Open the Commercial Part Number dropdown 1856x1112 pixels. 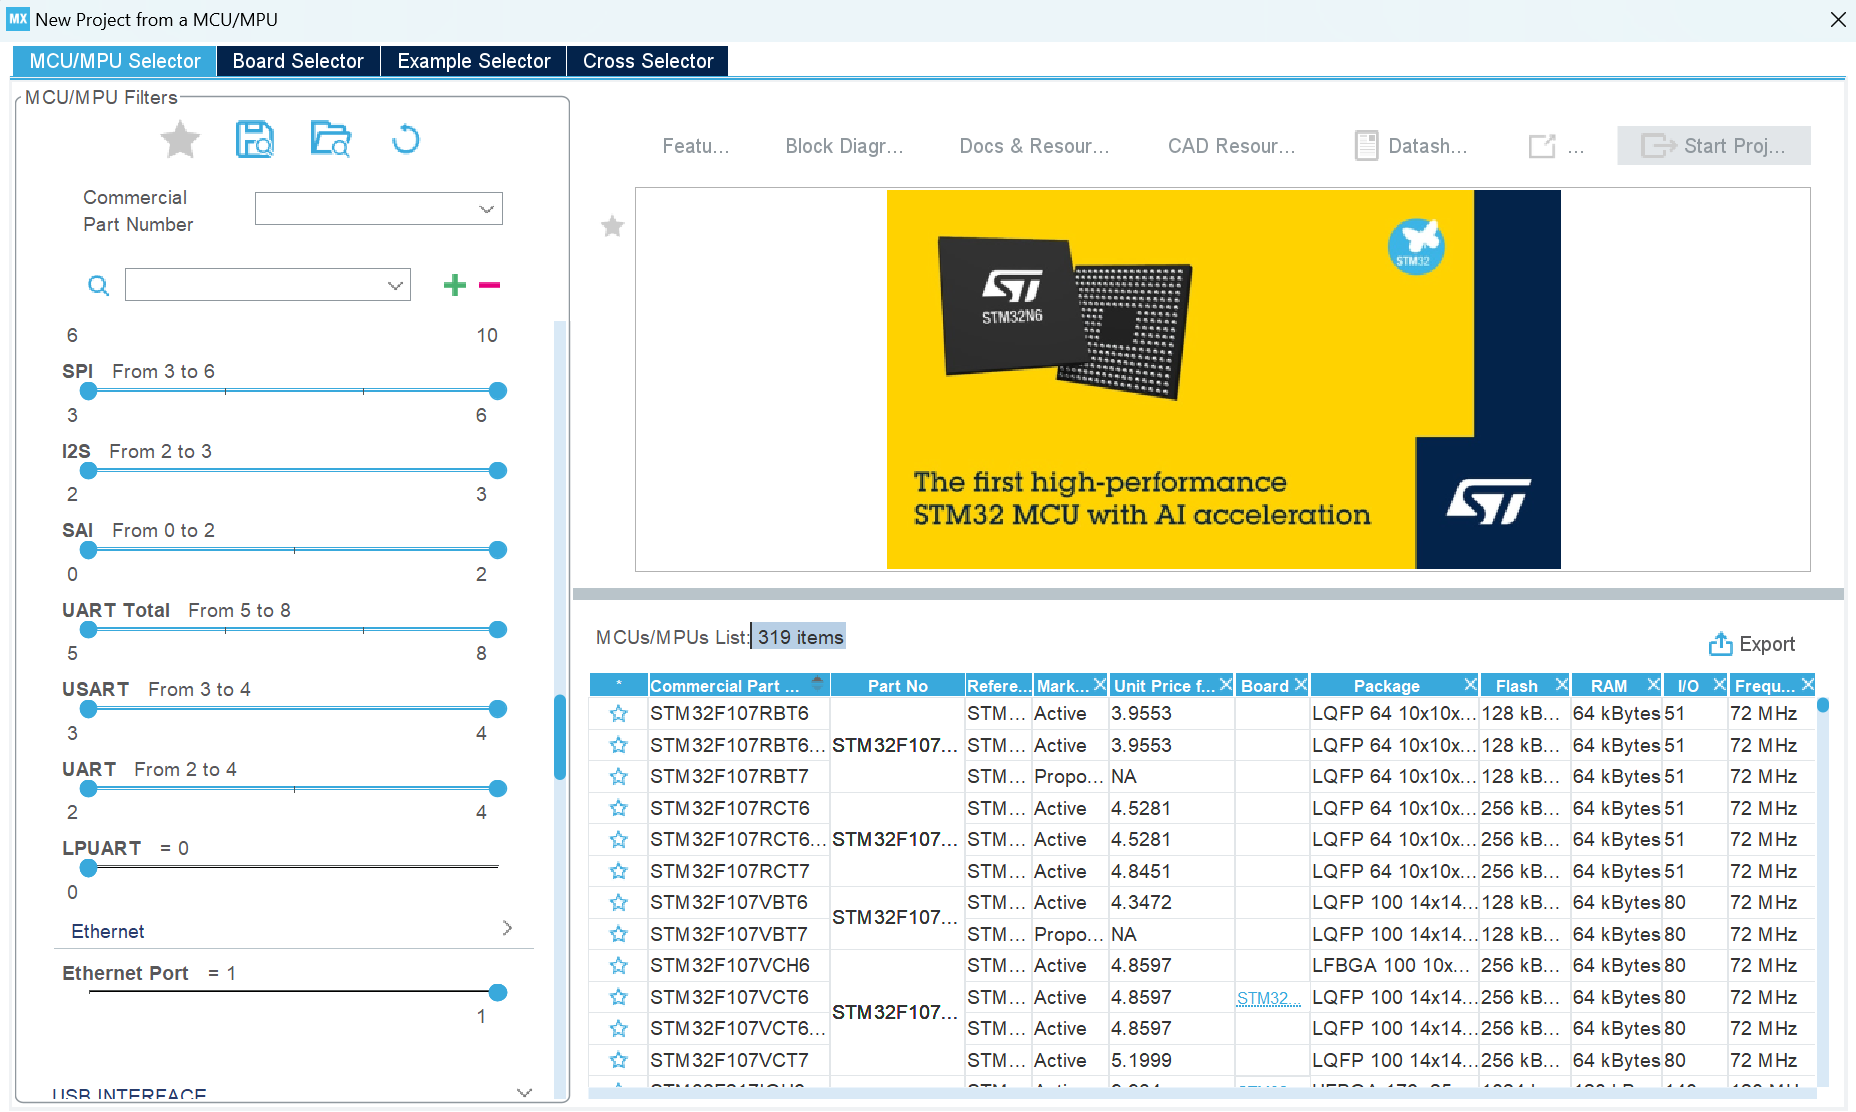tap(487, 208)
